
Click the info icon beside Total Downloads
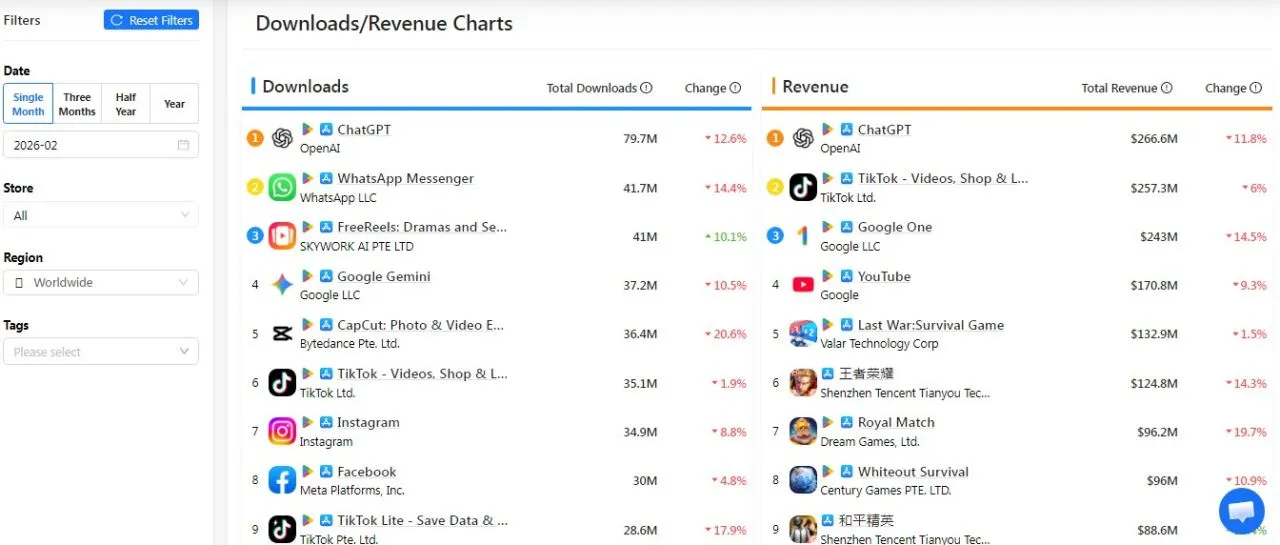click(x=646, y=88)
